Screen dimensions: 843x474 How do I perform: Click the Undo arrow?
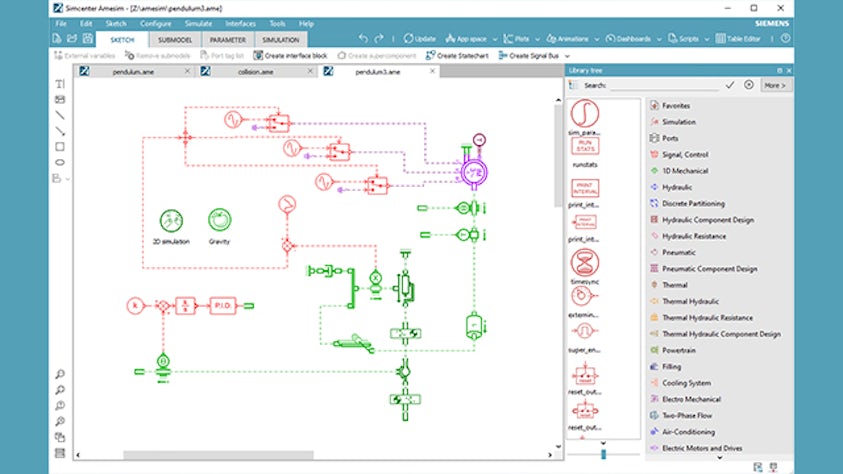(x=363, y=39)
